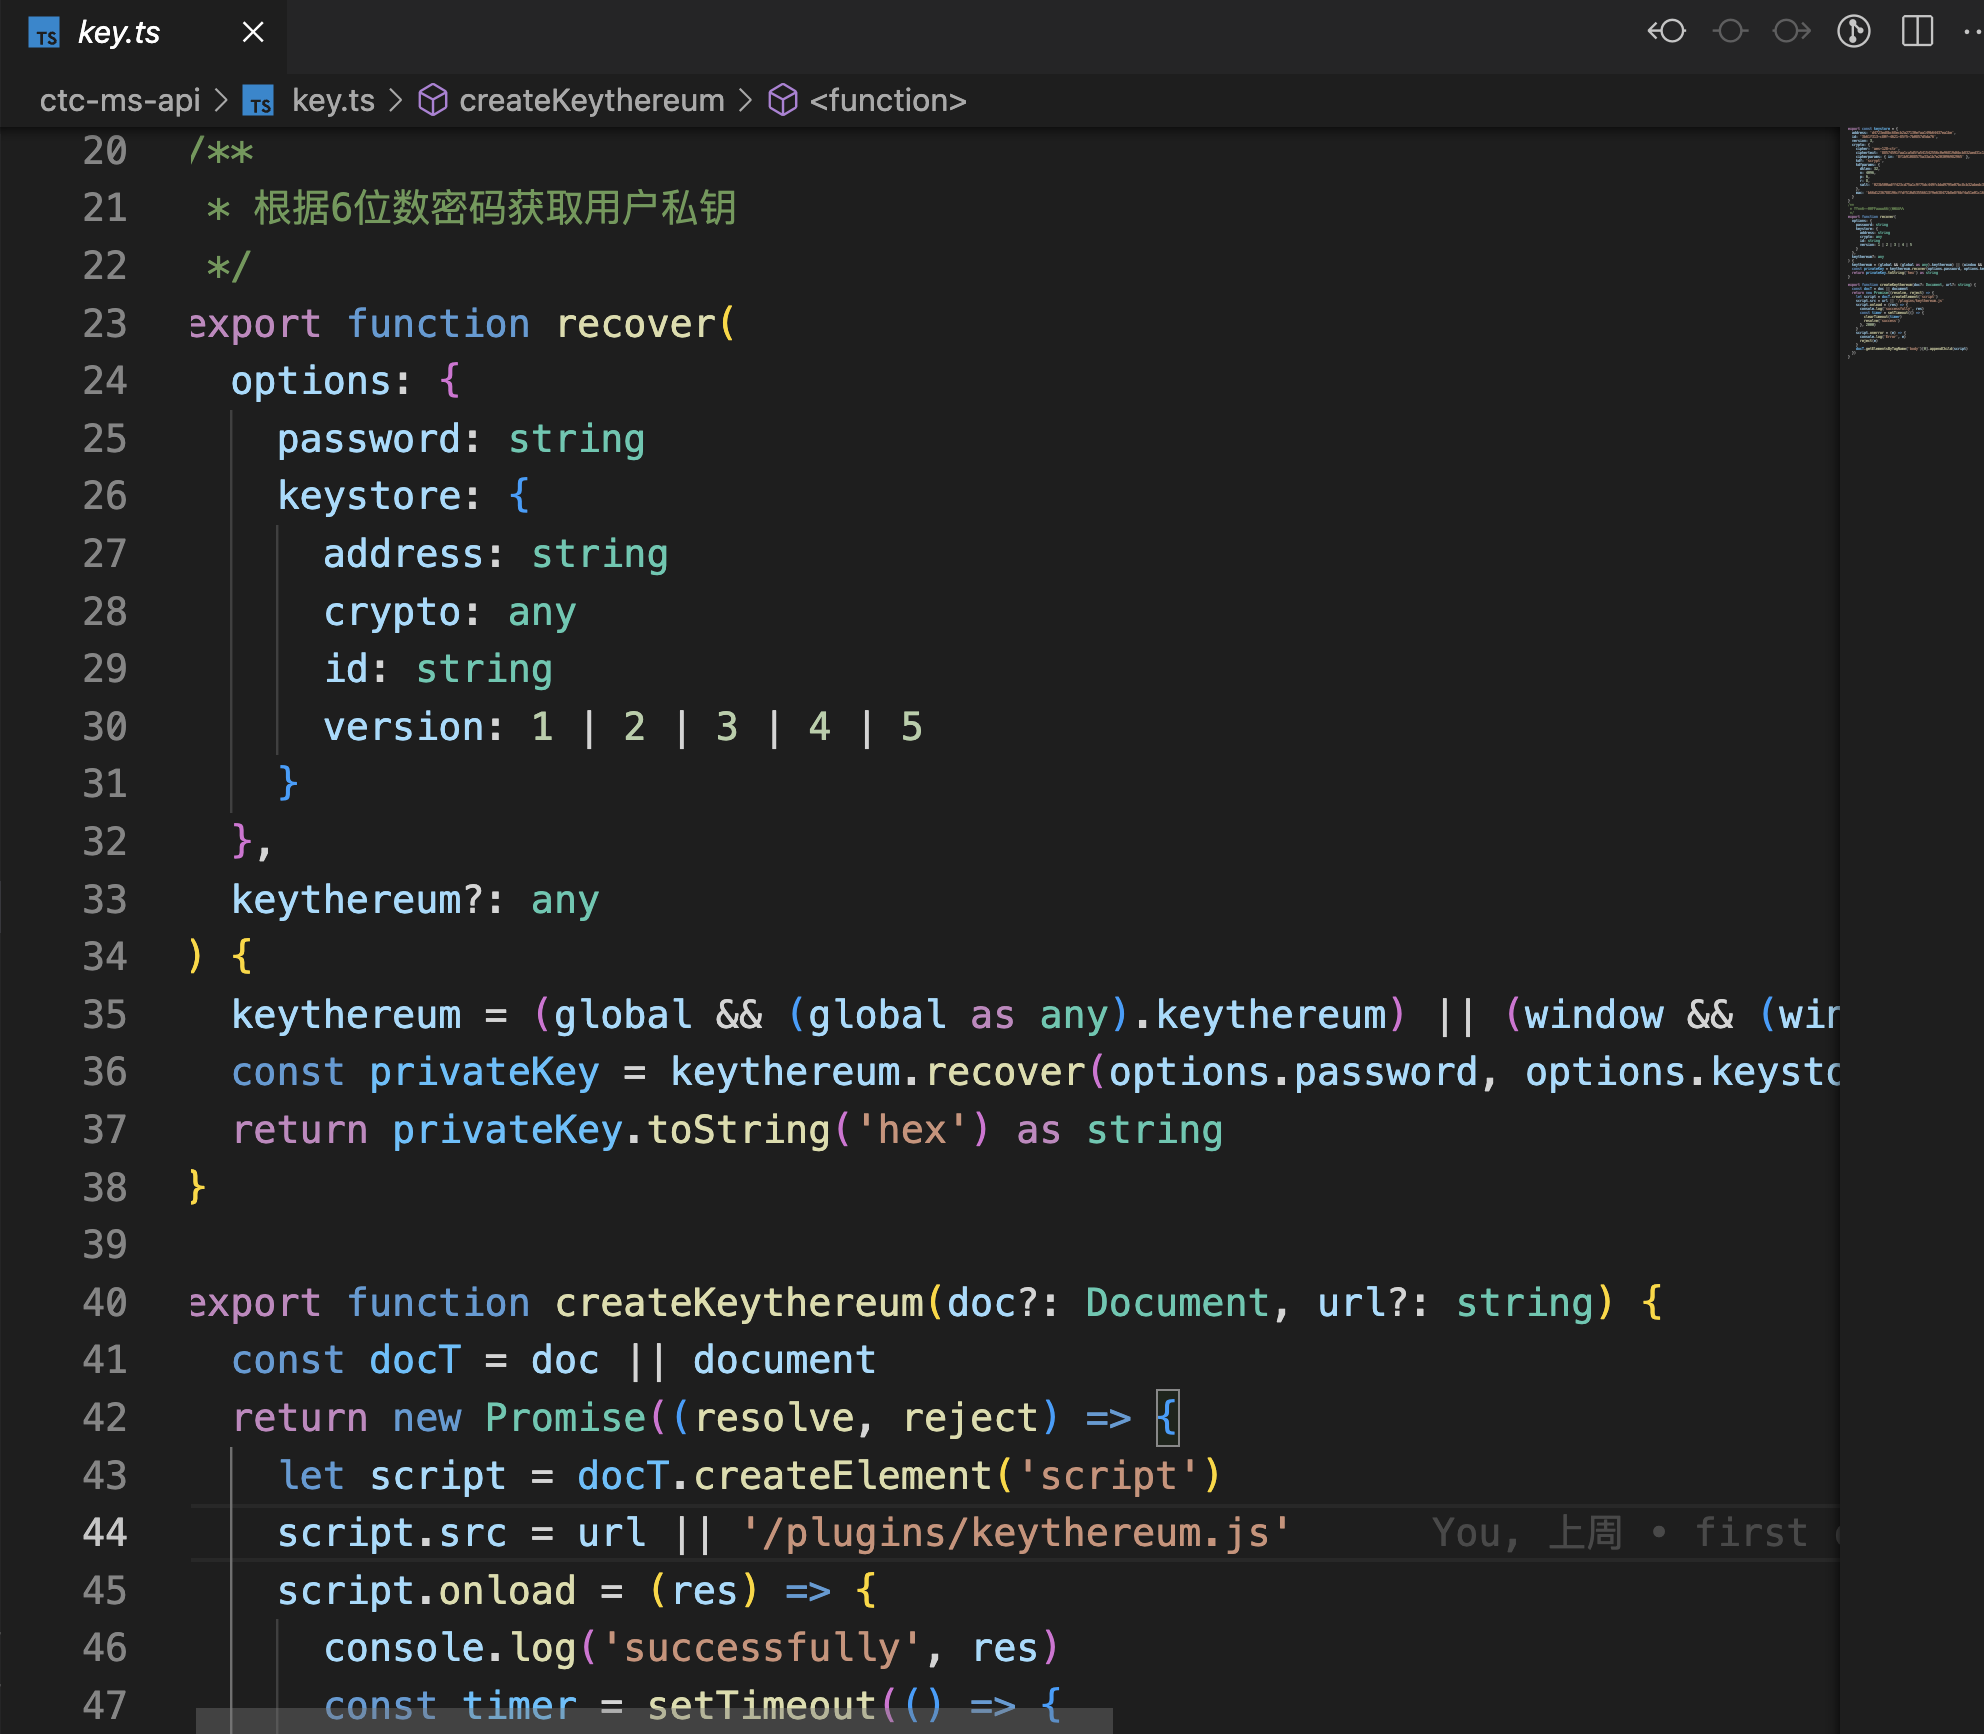Click the TypeScript file icon on key.ts tab

[x=44, y=34]
